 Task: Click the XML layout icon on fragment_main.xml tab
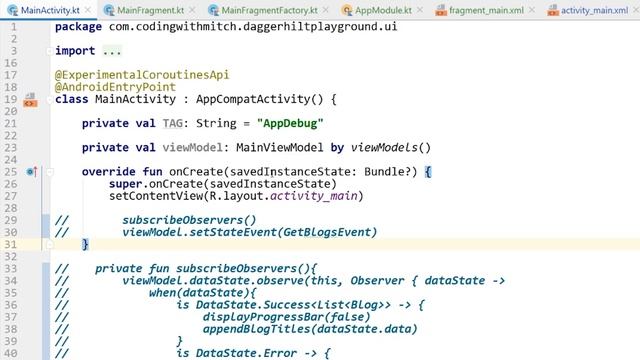pos(441,10)
